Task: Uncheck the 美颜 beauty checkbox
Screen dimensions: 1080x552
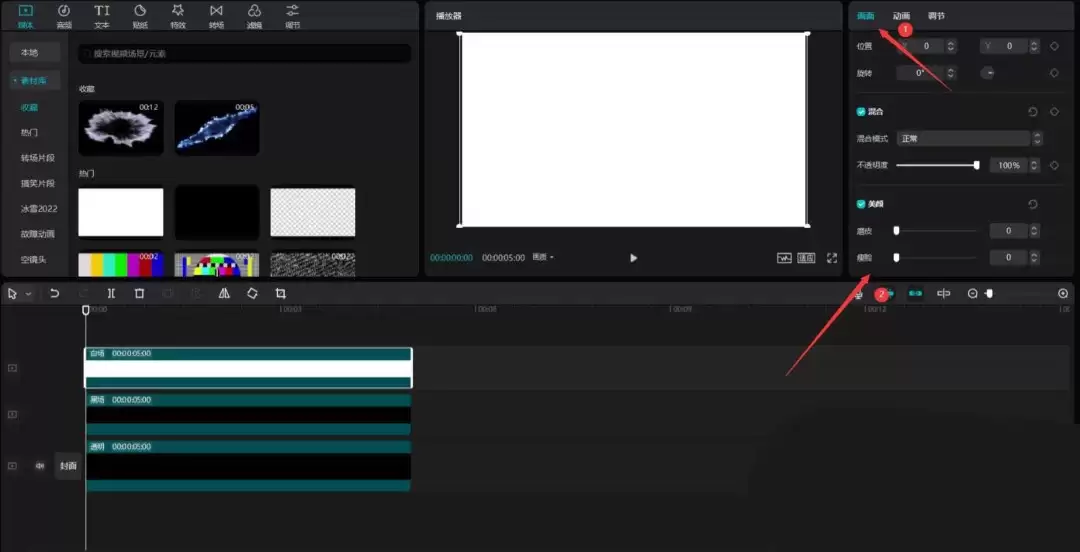Action: click(861, 204)
